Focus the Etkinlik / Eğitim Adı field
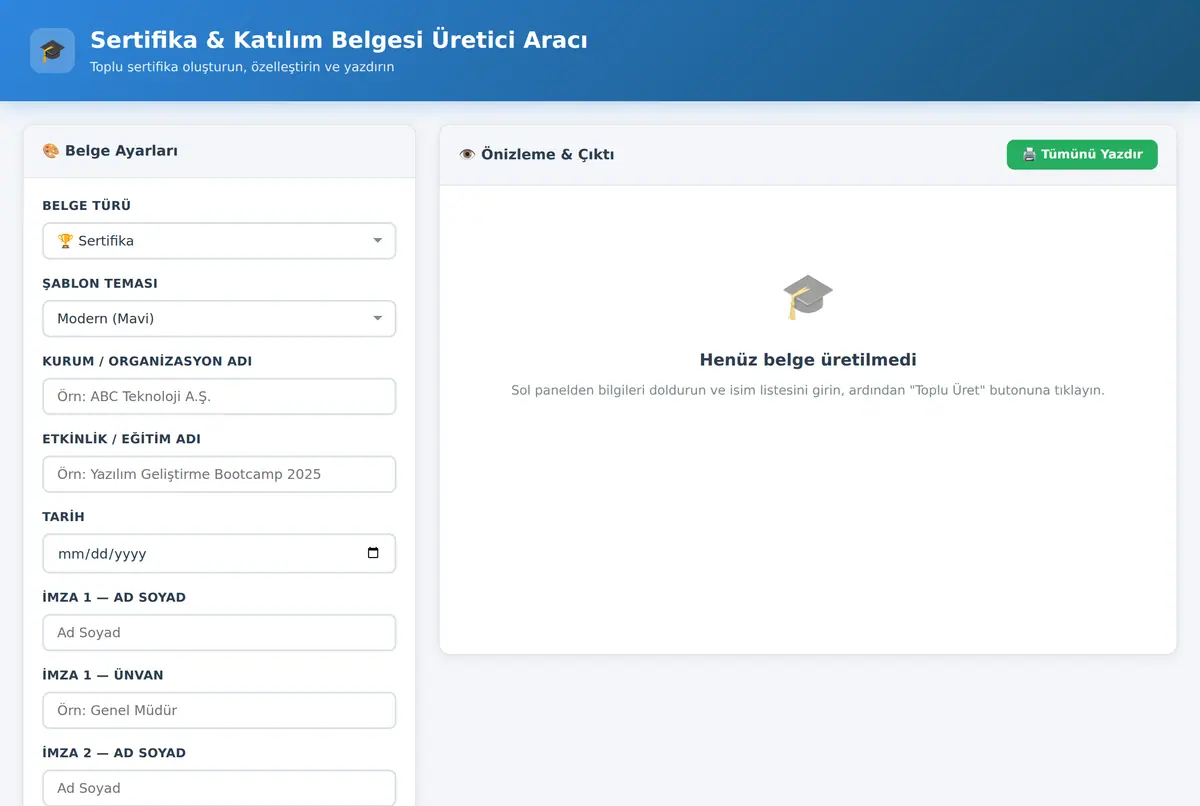Screen dimensions: 1200x806 coord(219,475)
